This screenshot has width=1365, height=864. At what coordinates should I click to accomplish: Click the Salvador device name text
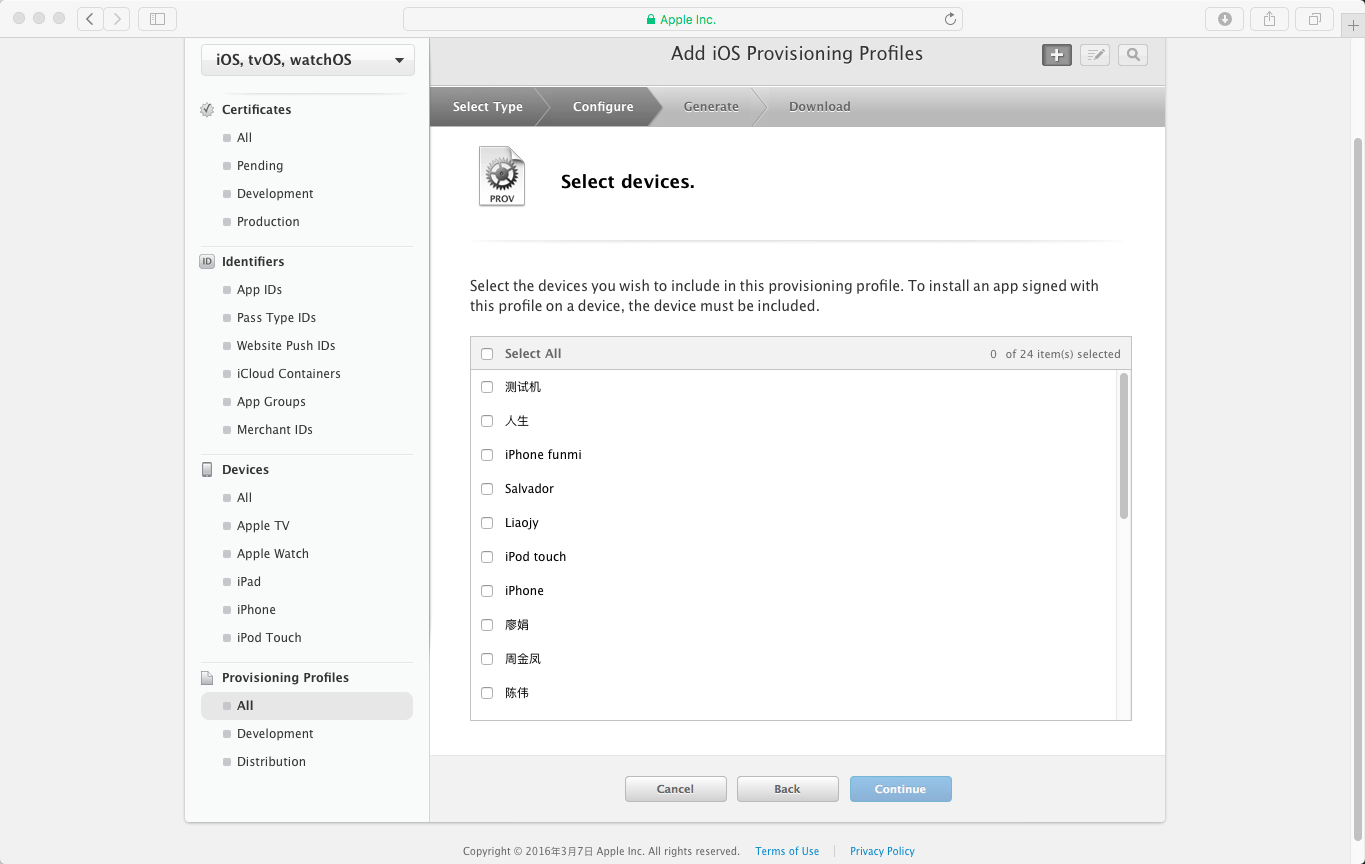[x=529, y=489]
